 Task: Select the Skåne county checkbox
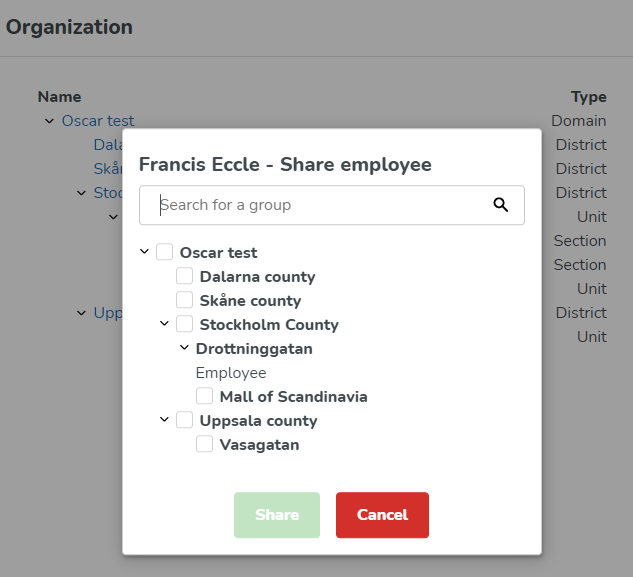(185, 301)
